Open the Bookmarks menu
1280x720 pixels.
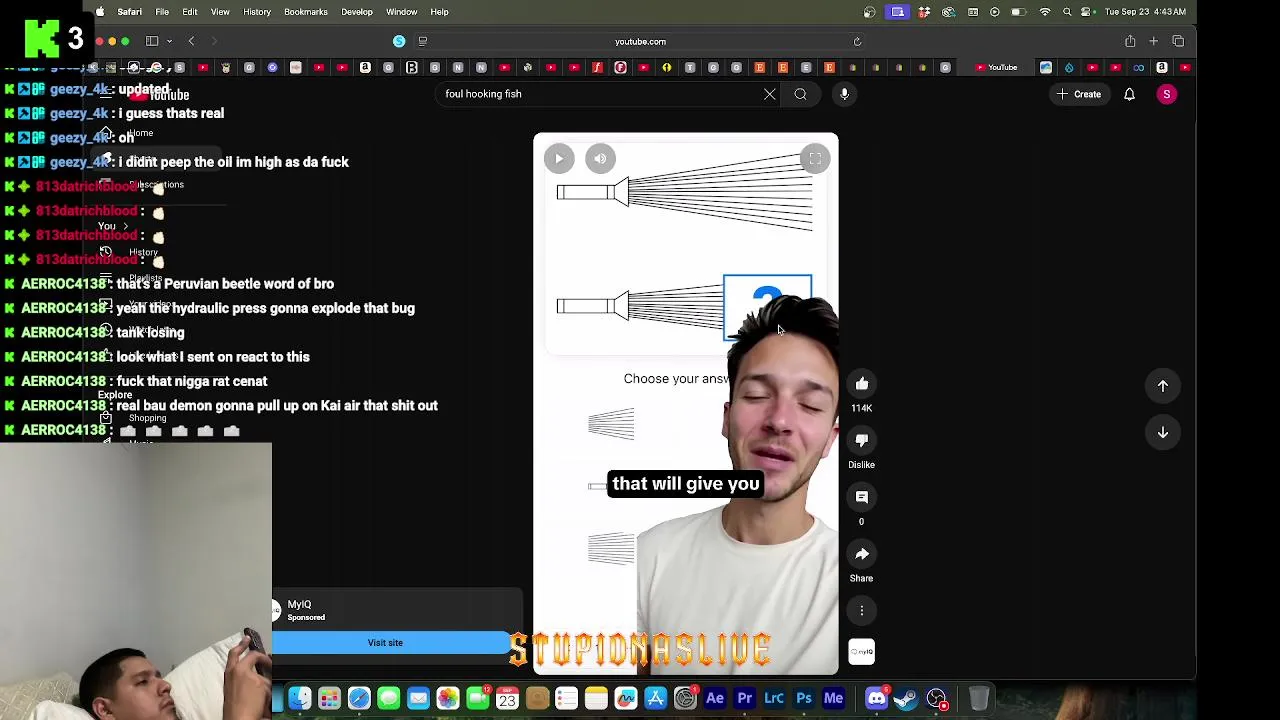(x=306, y=12)
